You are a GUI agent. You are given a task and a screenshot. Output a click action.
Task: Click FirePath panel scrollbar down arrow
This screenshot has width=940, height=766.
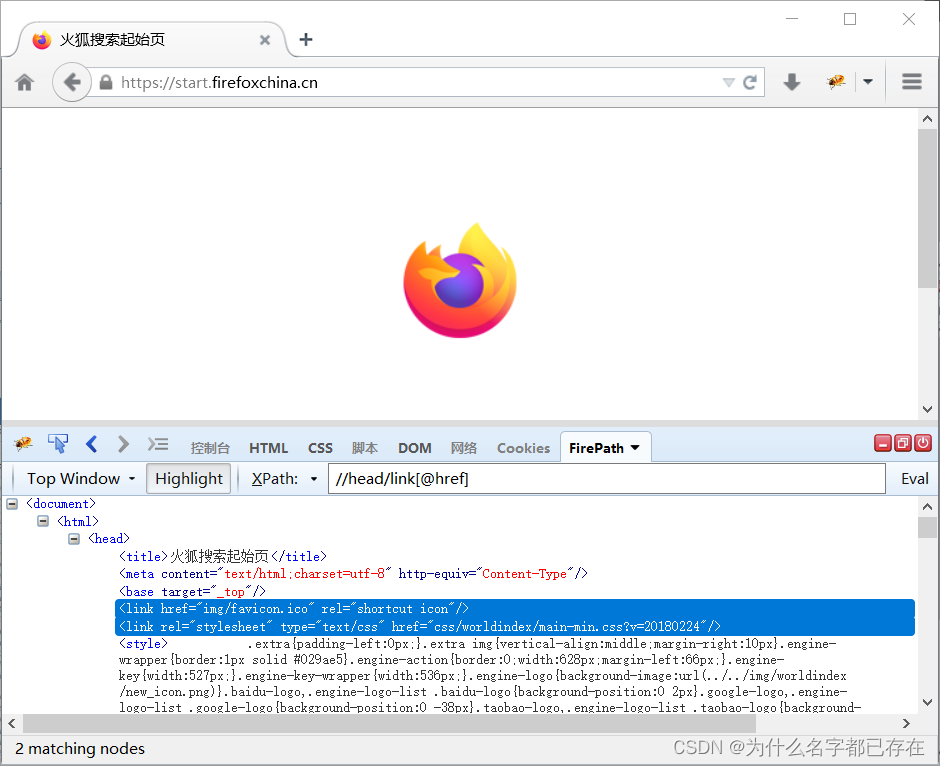point(927,702)
